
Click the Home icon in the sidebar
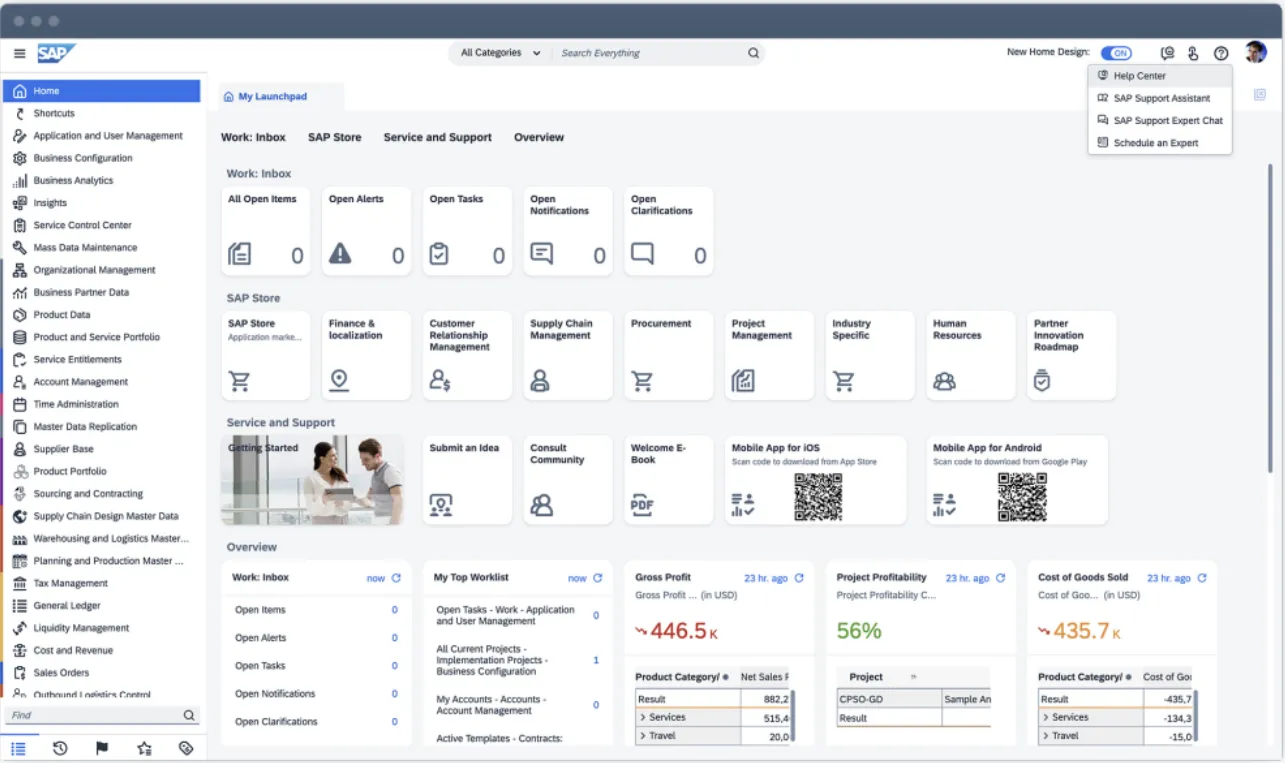coord(22,90)
